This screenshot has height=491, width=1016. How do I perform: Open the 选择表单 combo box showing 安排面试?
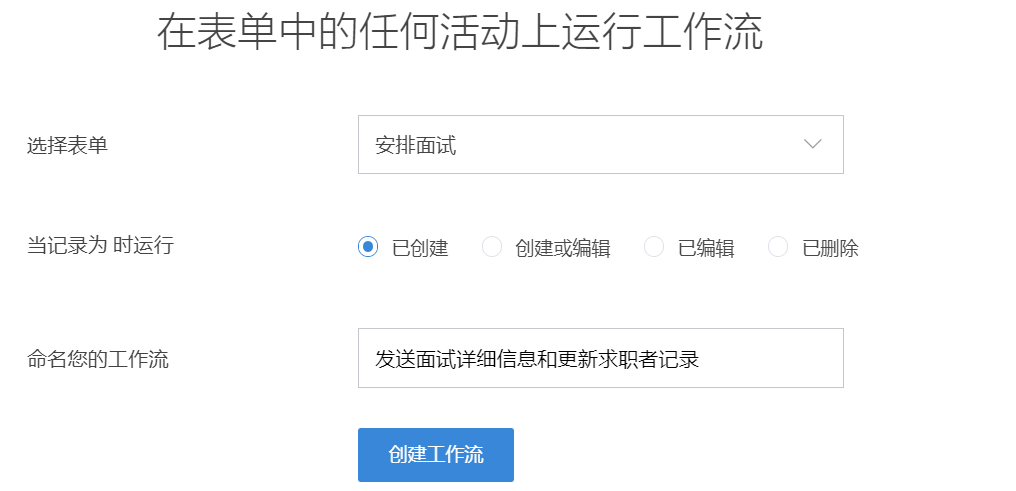600,144
